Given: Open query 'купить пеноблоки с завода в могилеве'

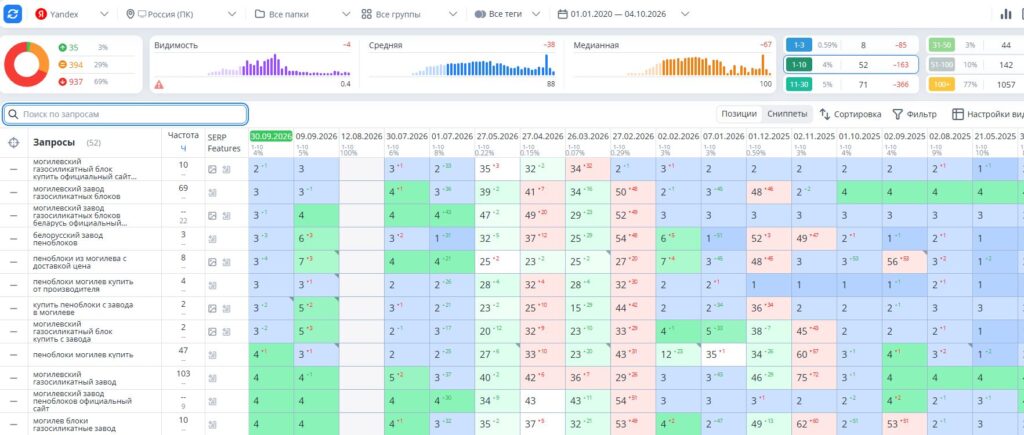Looking at the screenshot, I should coord(83,309).
